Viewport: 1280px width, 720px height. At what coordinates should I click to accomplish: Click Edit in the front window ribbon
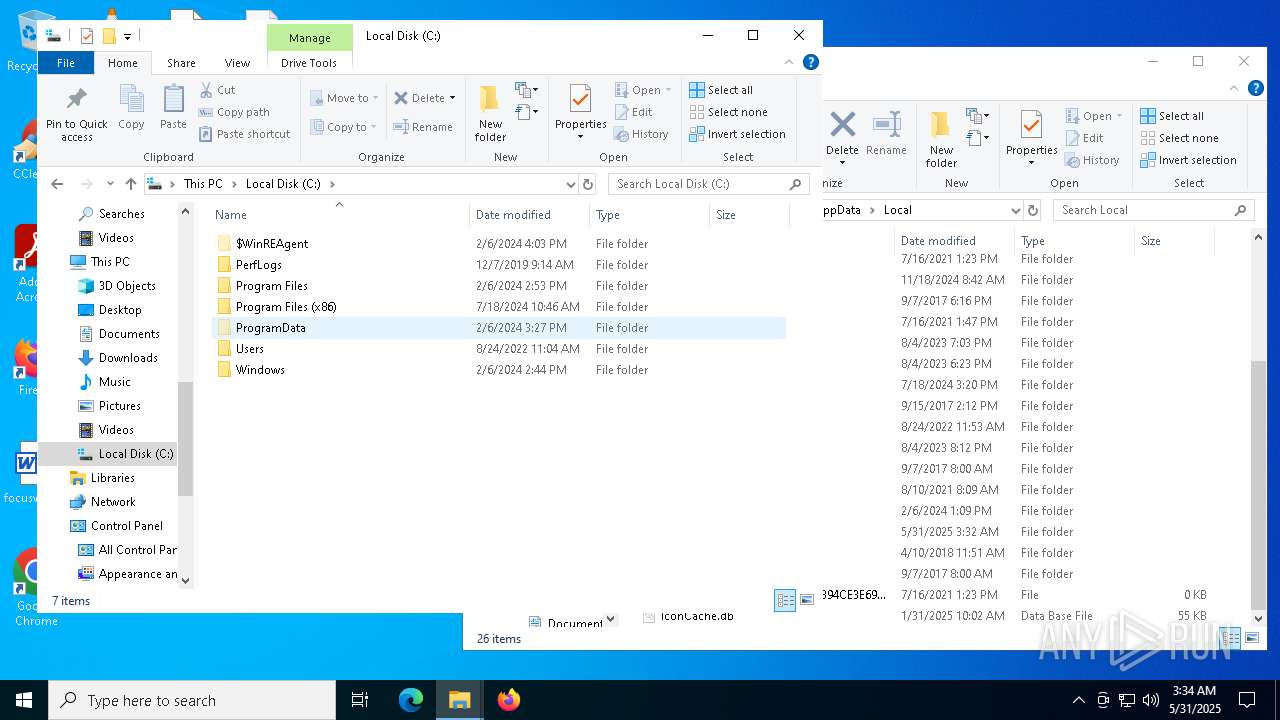click(x=633, y=112)
